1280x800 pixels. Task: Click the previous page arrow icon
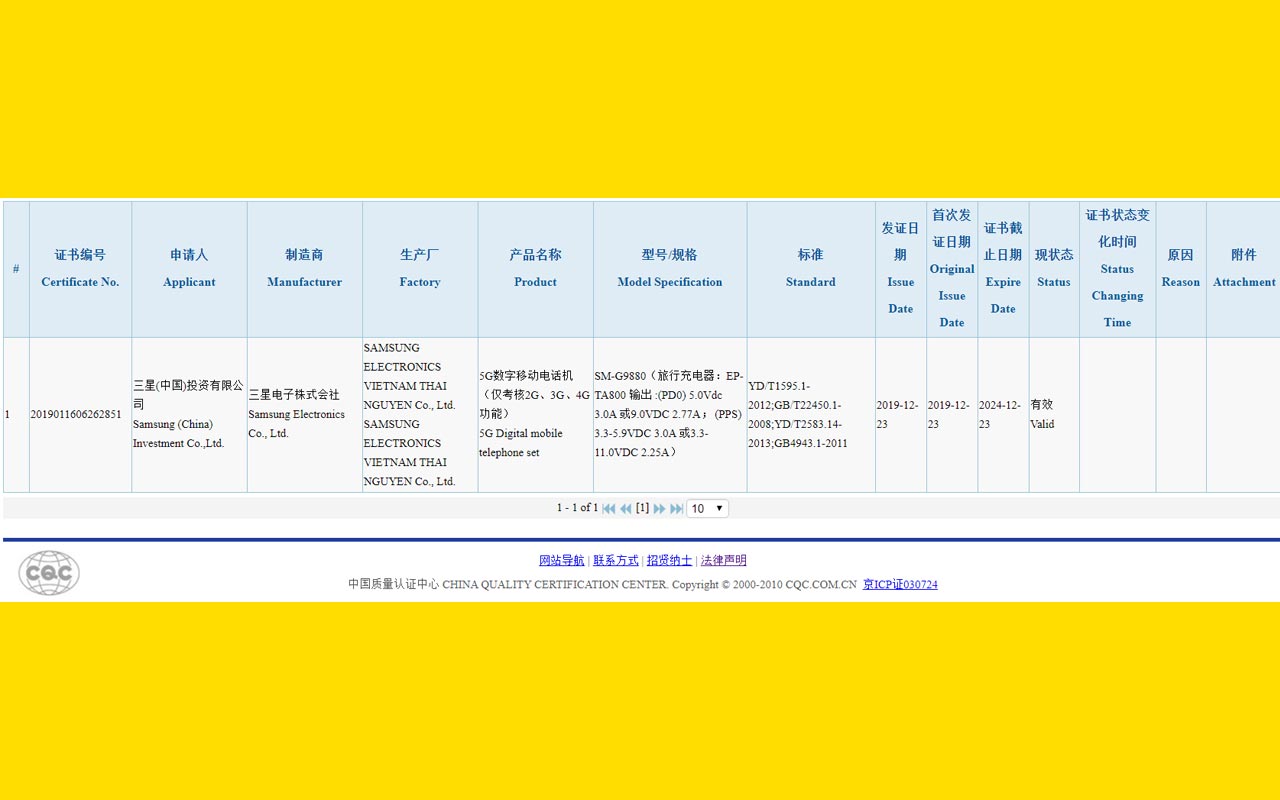[x=625, y=508]
